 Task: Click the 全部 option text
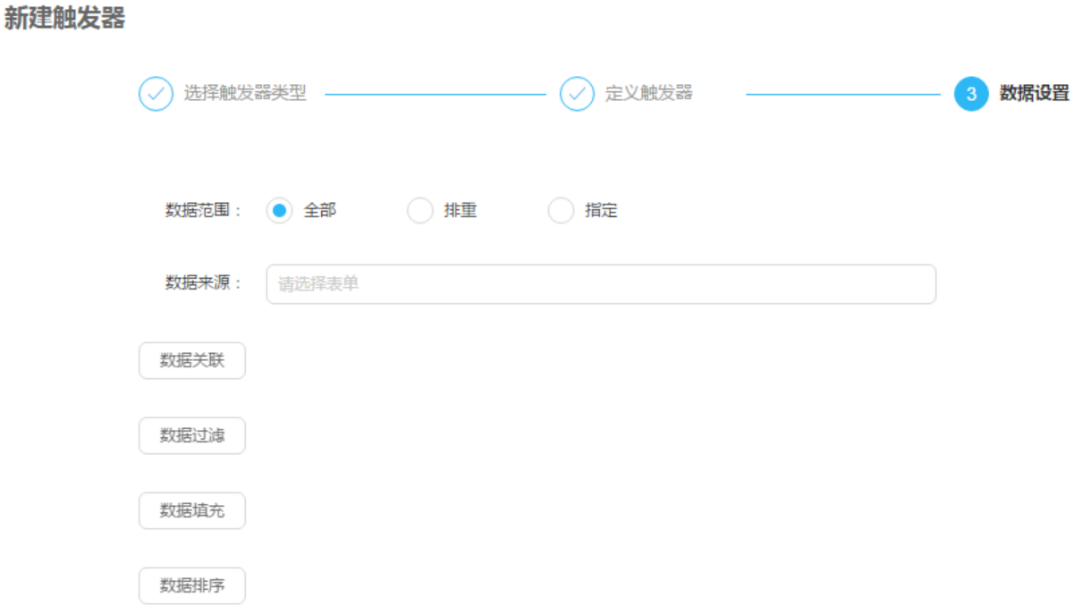pyautogui.click(x=320, y=211)
